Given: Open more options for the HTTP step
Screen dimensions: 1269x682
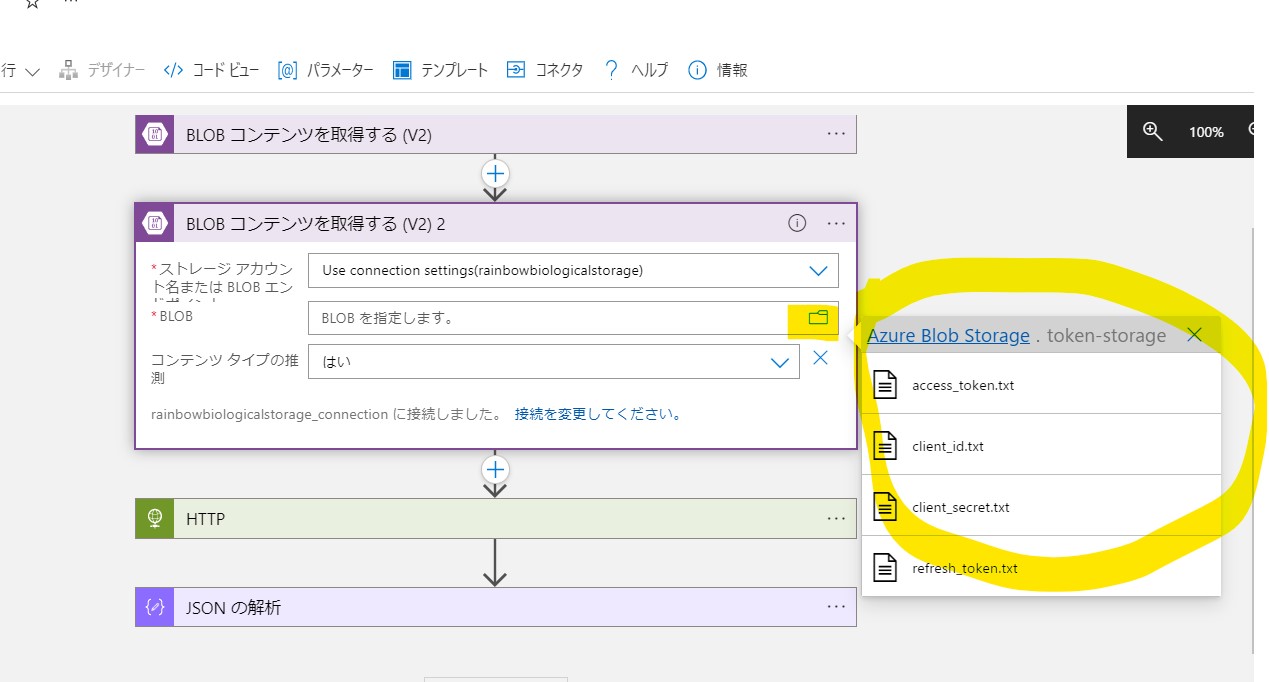Looking at the screenshot, I should 836,519.
